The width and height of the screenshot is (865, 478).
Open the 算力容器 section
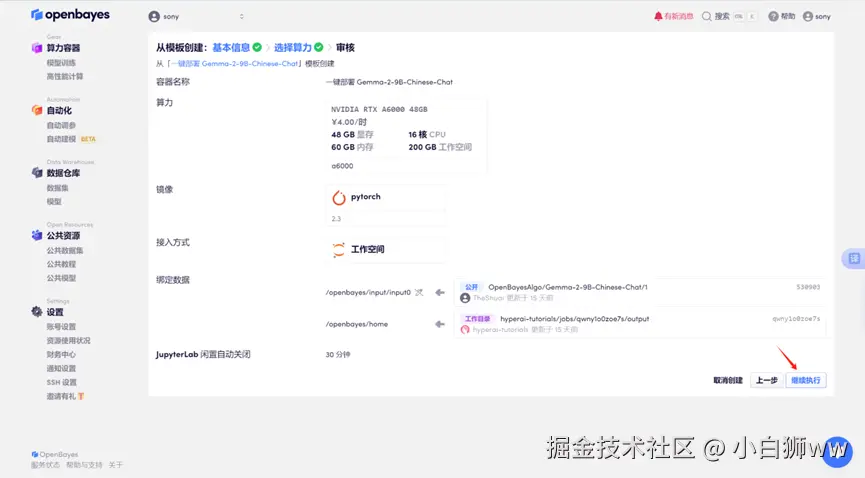point(63,48)
